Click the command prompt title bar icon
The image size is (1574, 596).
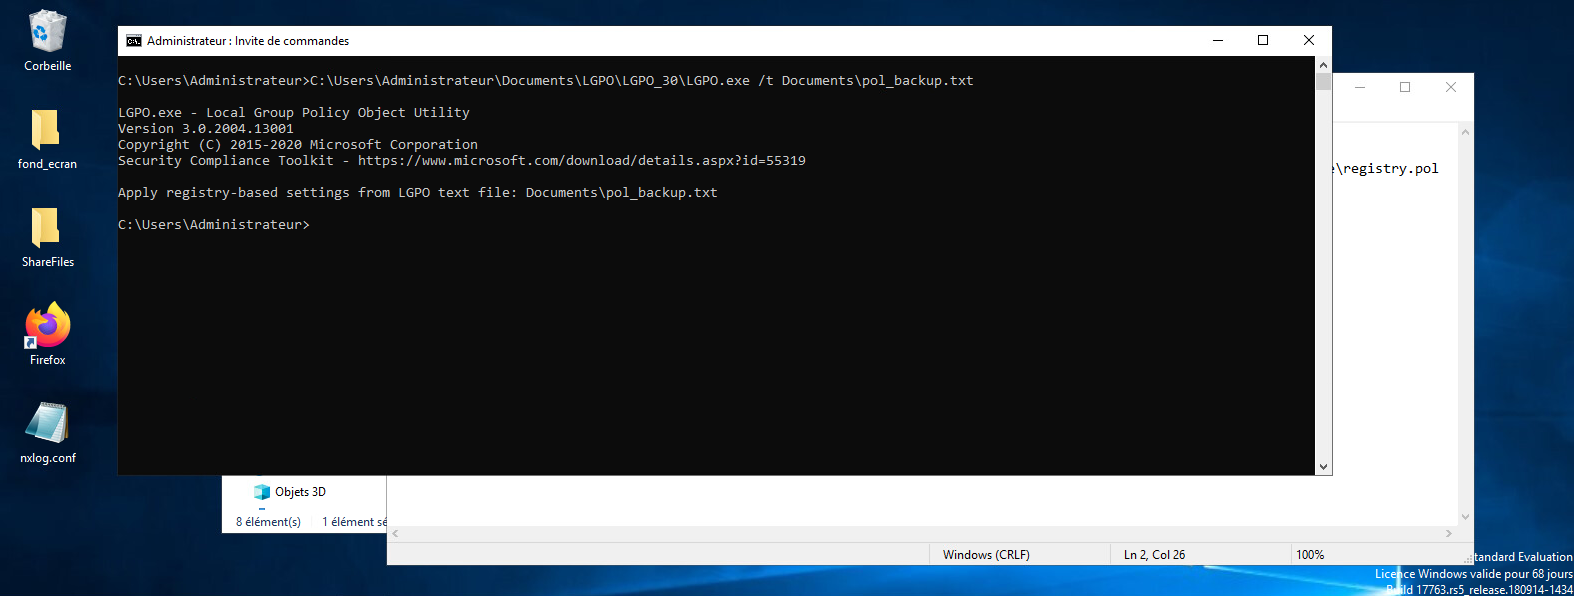tap(133, 41)
